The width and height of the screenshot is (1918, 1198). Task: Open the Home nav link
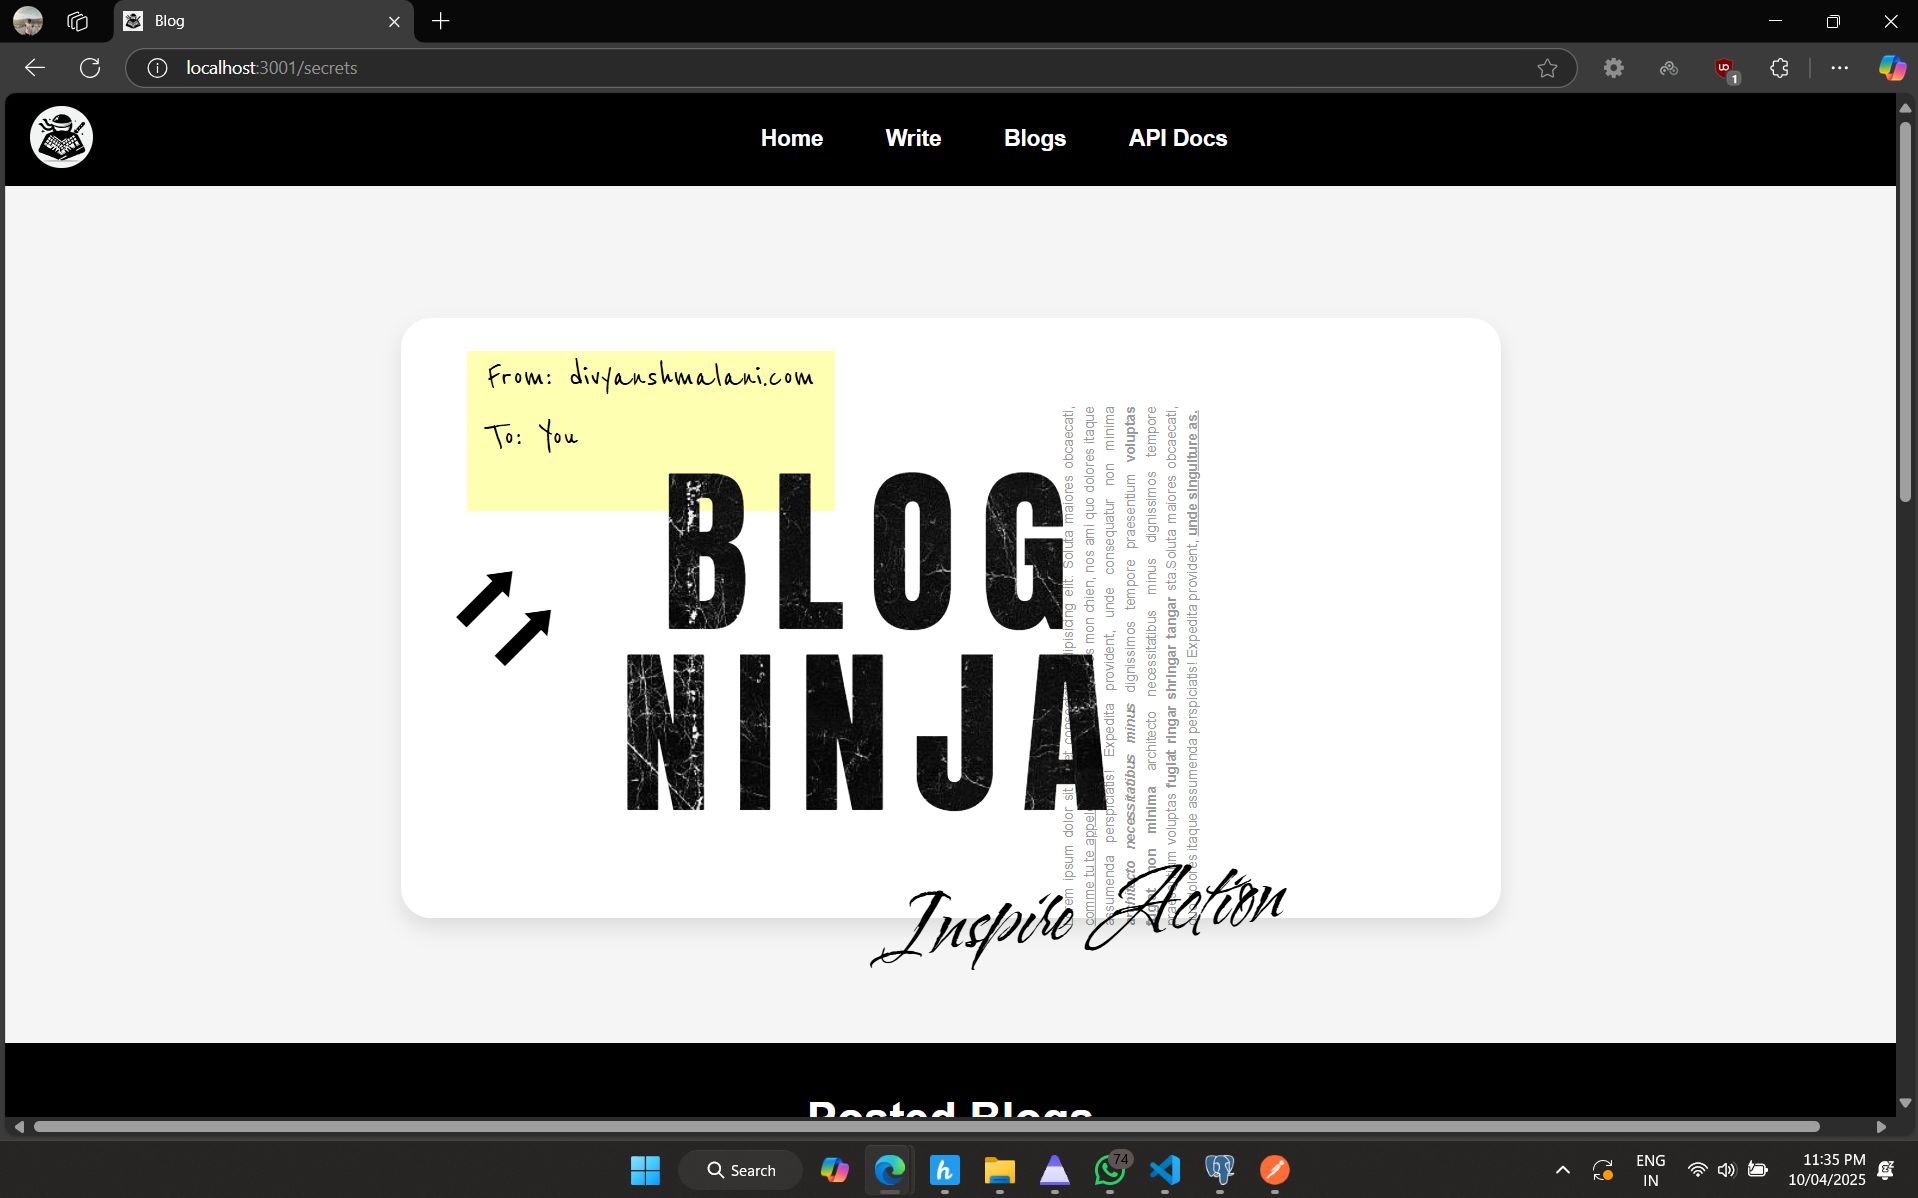coord(791,138)
